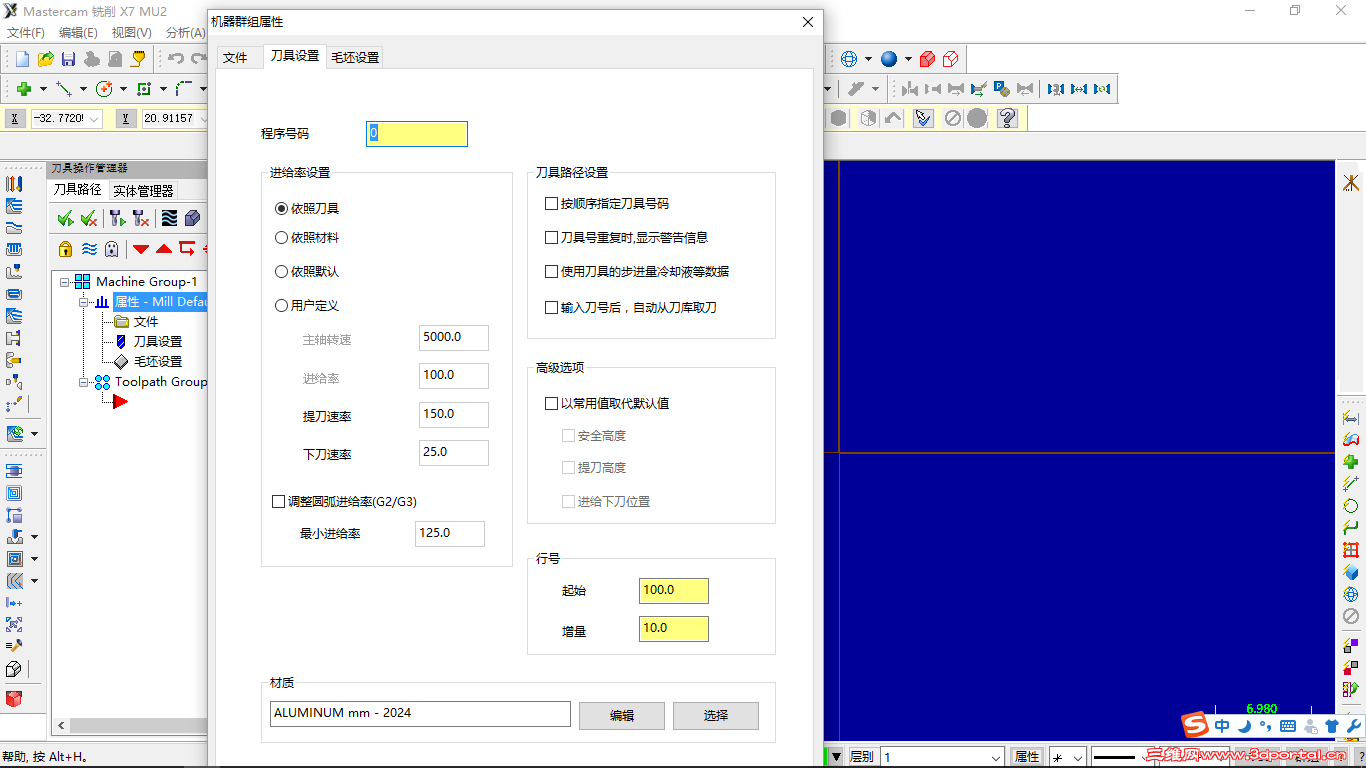Click the blue globe wireframe view icon
The width and height of the screenshot is (1366, 768).
pos(849,59)
